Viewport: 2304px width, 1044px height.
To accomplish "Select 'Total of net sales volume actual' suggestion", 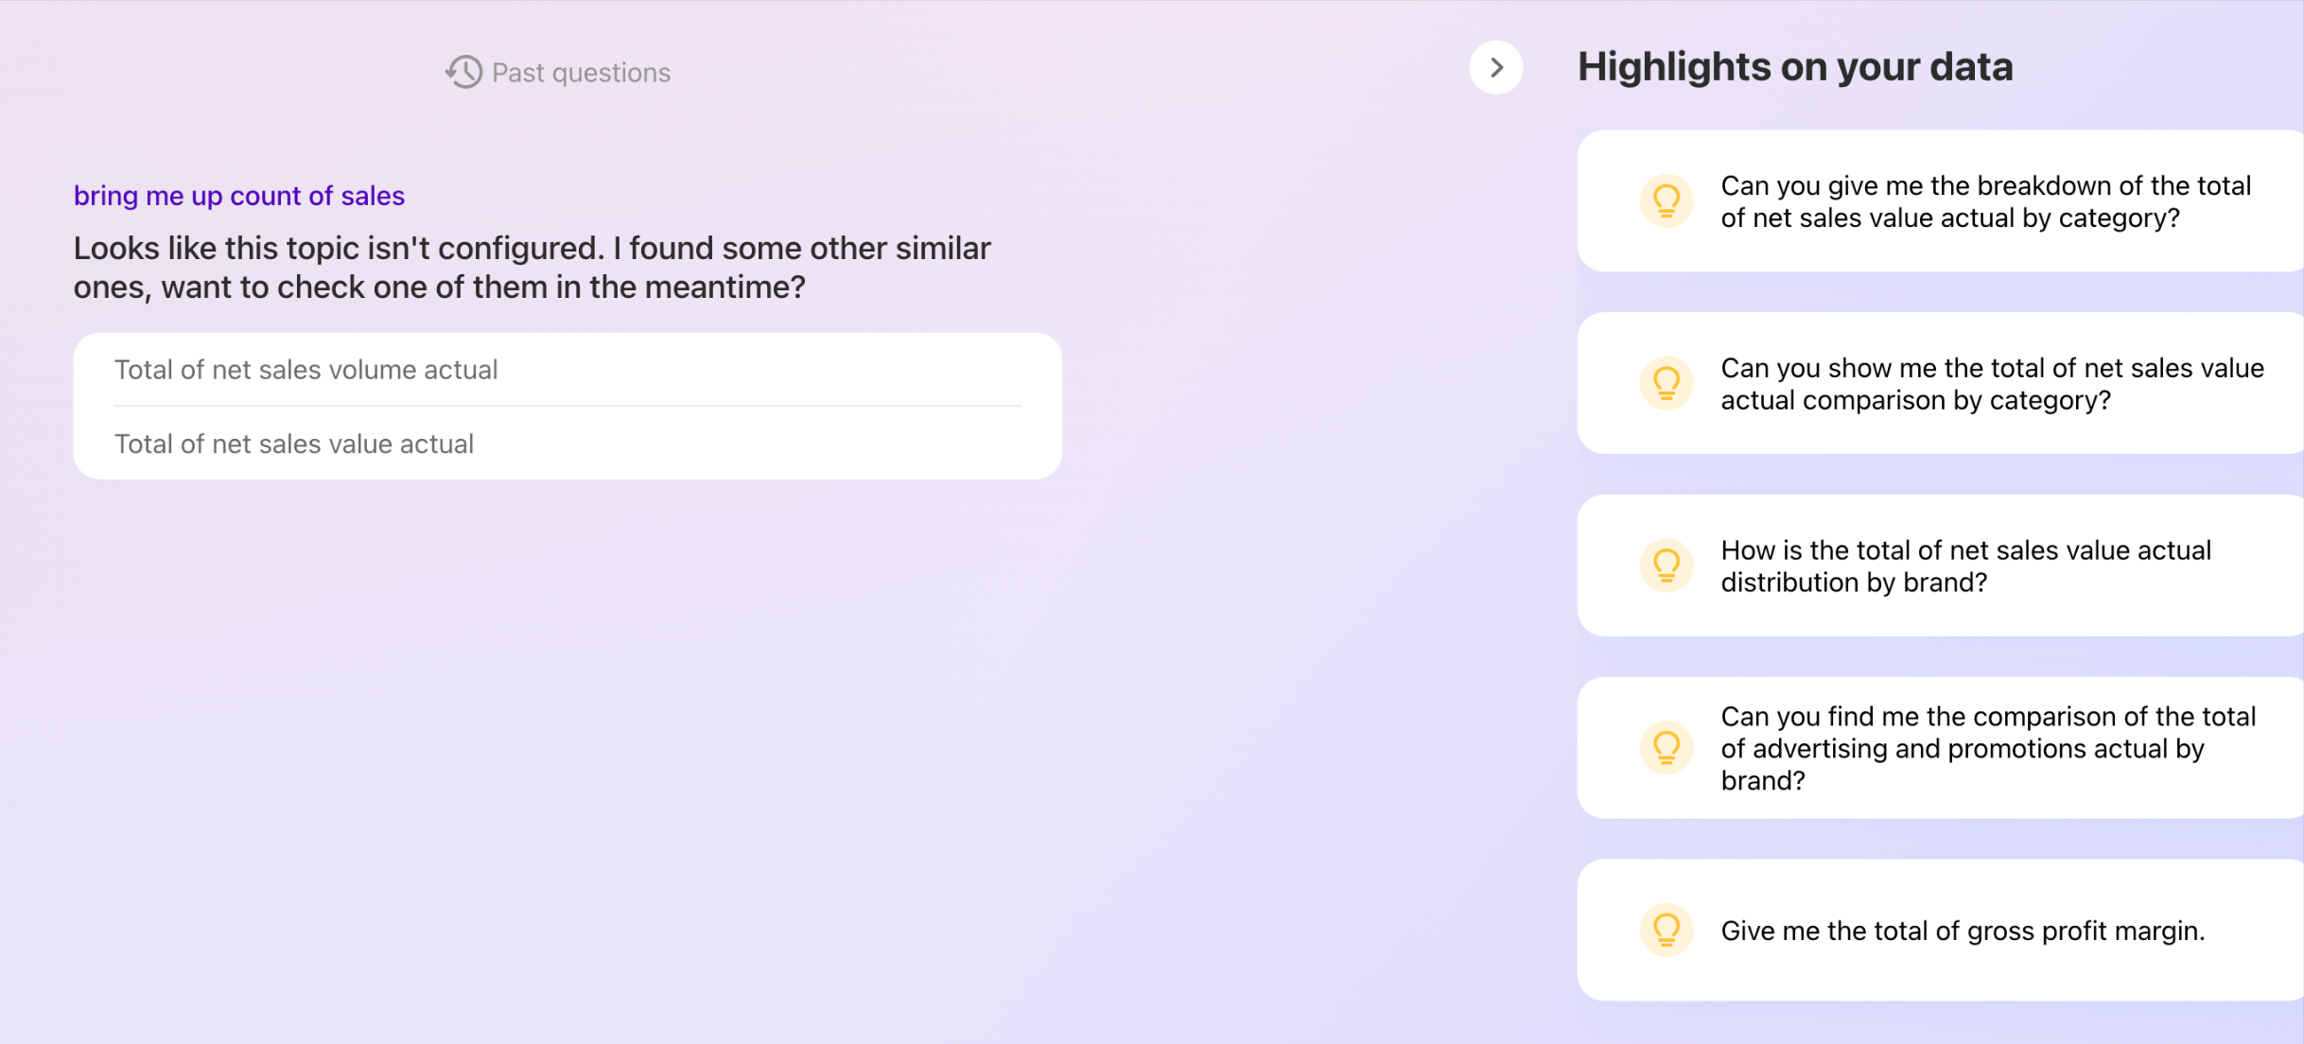I will point(306,370).
